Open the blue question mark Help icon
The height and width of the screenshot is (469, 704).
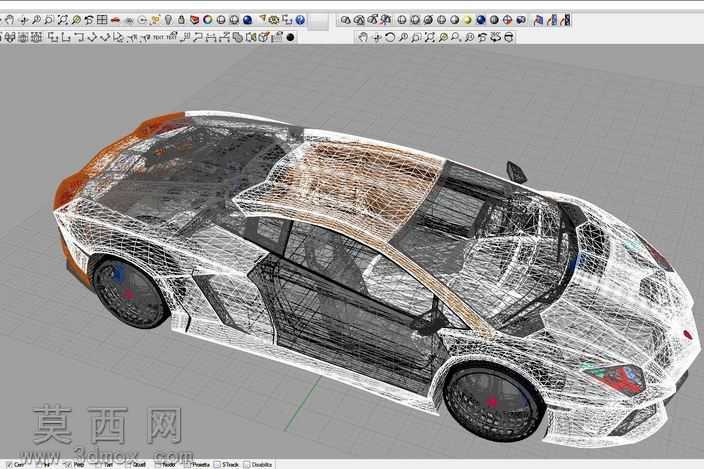pos(300,20)
